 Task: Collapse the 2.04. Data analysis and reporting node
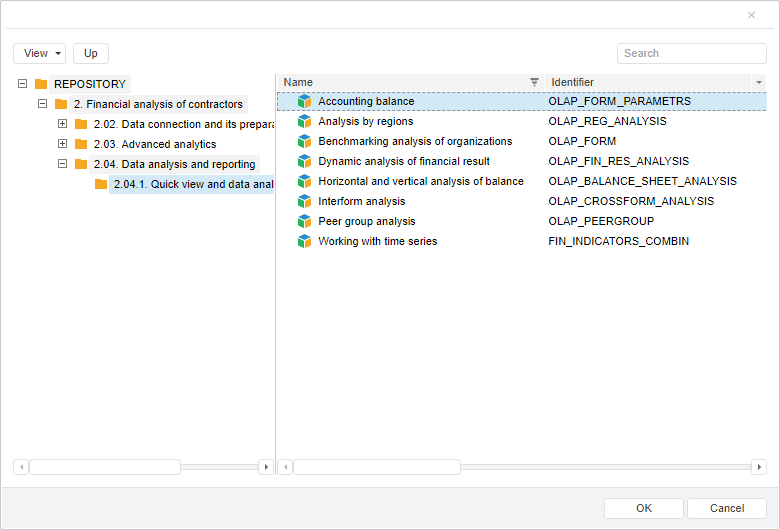click(62, 163)
